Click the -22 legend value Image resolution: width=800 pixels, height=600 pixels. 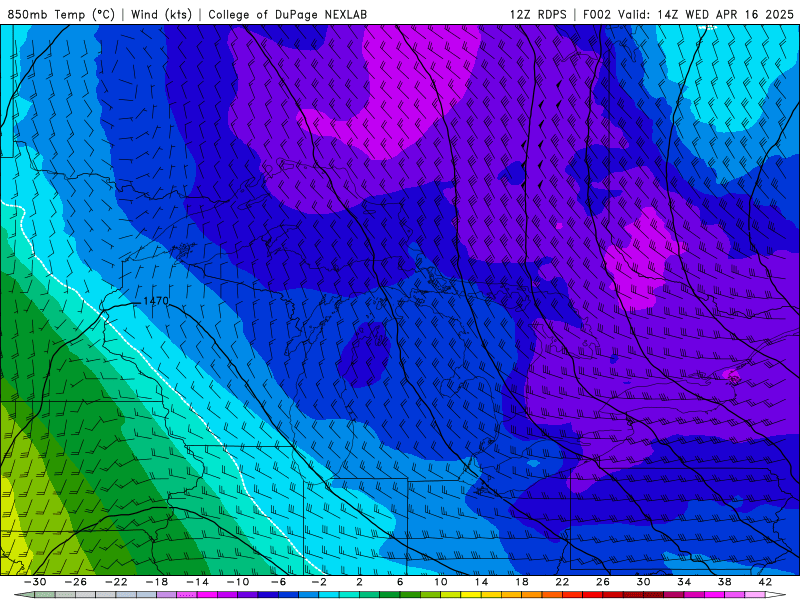pyautogui.click(x=116, y=582)
